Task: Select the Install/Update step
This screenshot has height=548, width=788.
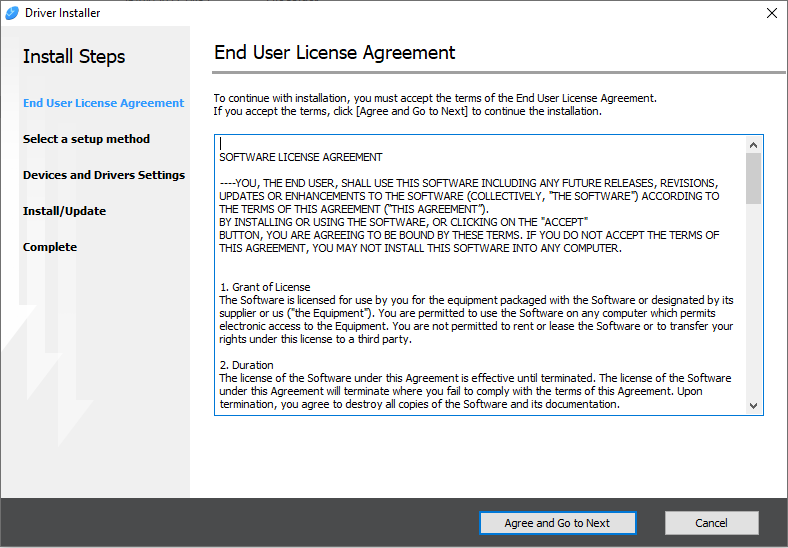Action: click(x=64, y=211)
